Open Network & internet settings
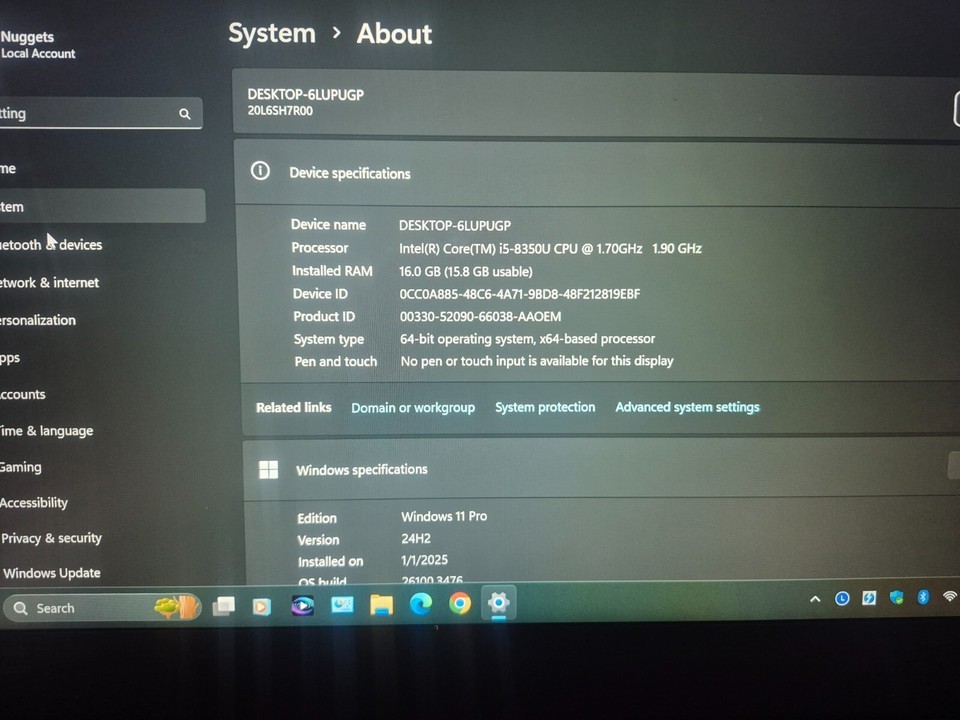 (x=102, y=282)
